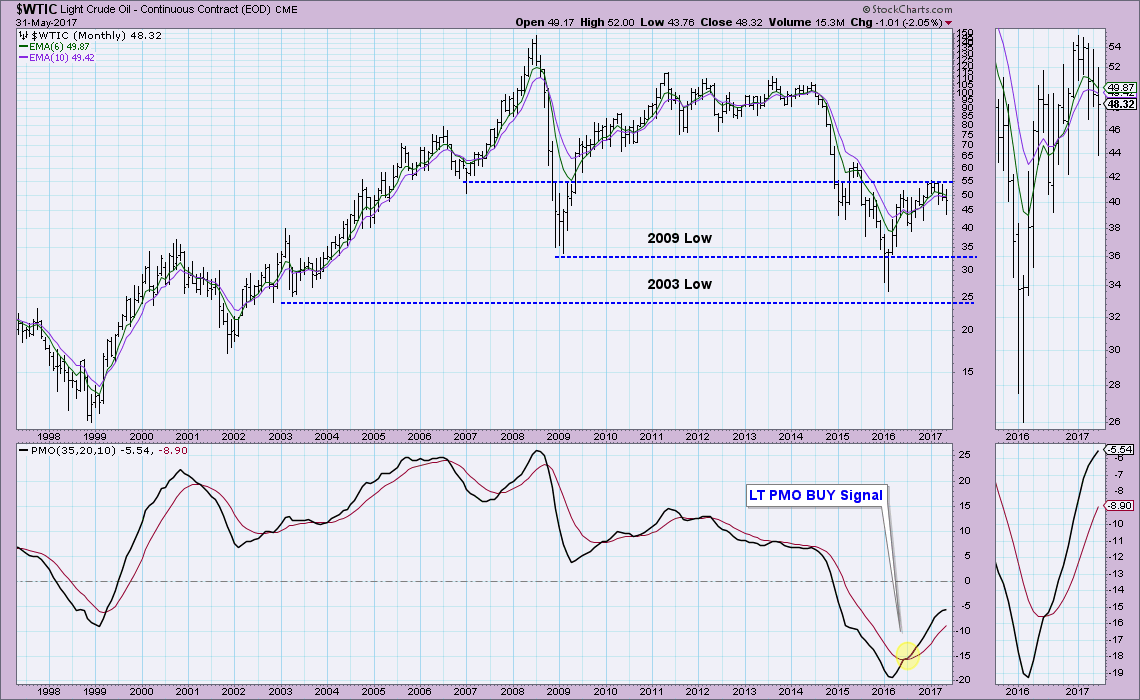The height and width of the screenshot is (700, 1140).
Task: Click the bar-chart icon before $WTIC (Monthly) legend
Action: pos(24,36)
